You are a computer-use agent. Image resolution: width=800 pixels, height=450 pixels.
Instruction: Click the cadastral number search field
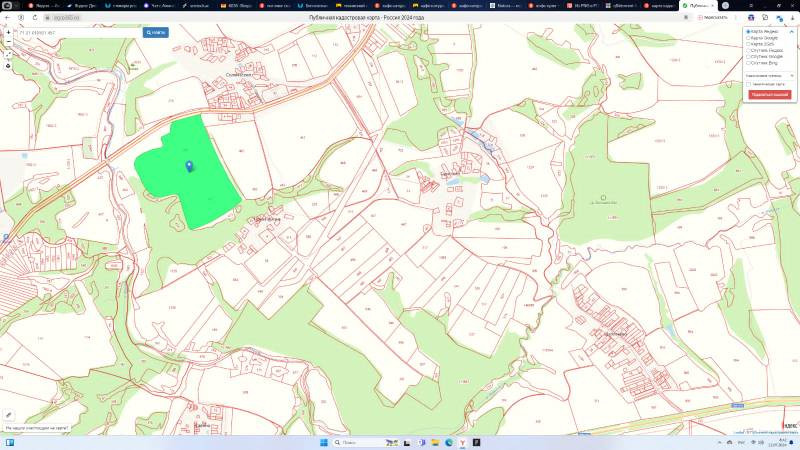click(78, 32)
